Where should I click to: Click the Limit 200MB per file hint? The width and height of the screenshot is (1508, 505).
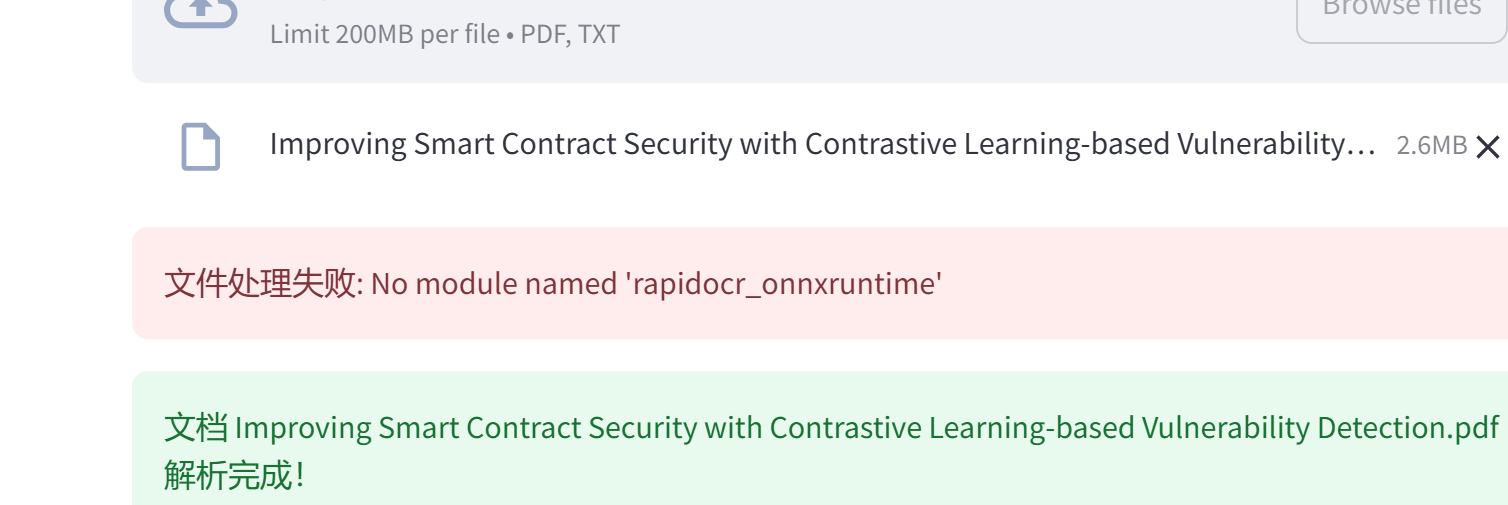pos(384,34)
